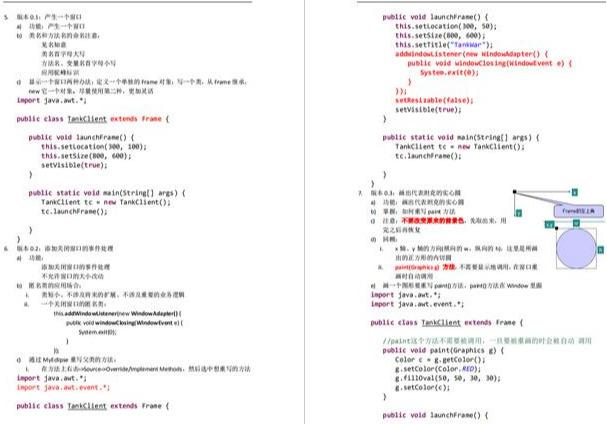Select the lavender filled circle shape
Image resolution: width=607 pixels, height=424 pixels.
[576, 248]
